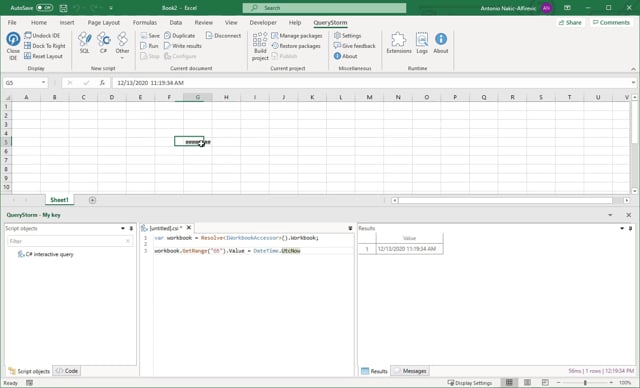Image resolution: width=640 pixels, height=388 pixels.
Task: Click the zoom slider handle
Action: (585, 383)
